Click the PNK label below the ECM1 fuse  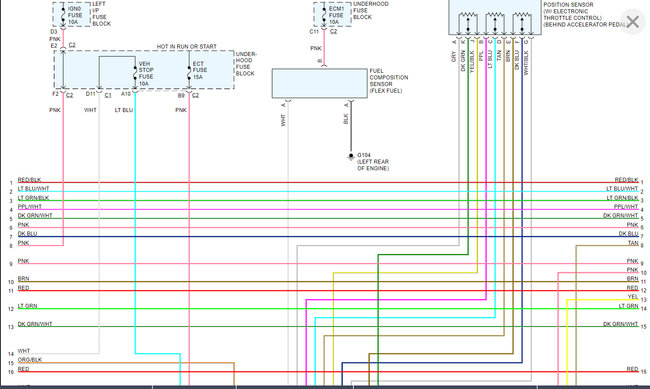pos(316,48)
